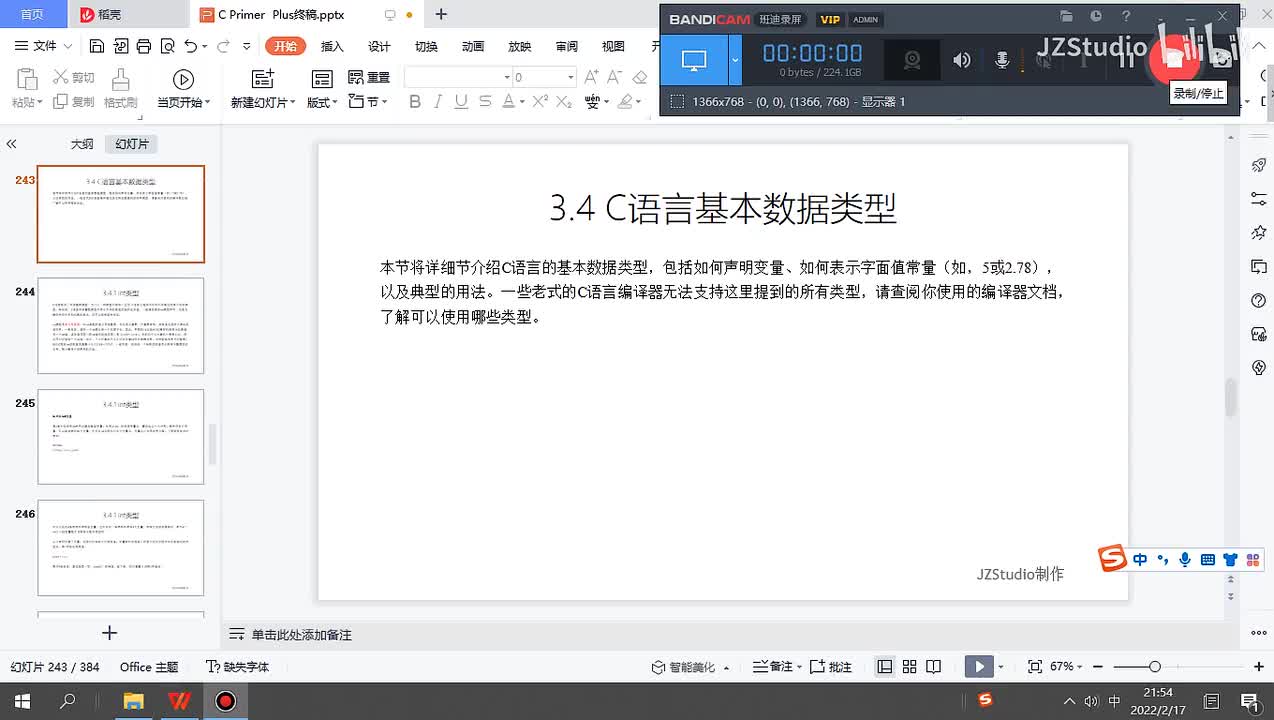Collapse the slide panel with double chevron
Screen dimensions: 1274x720
12,144
